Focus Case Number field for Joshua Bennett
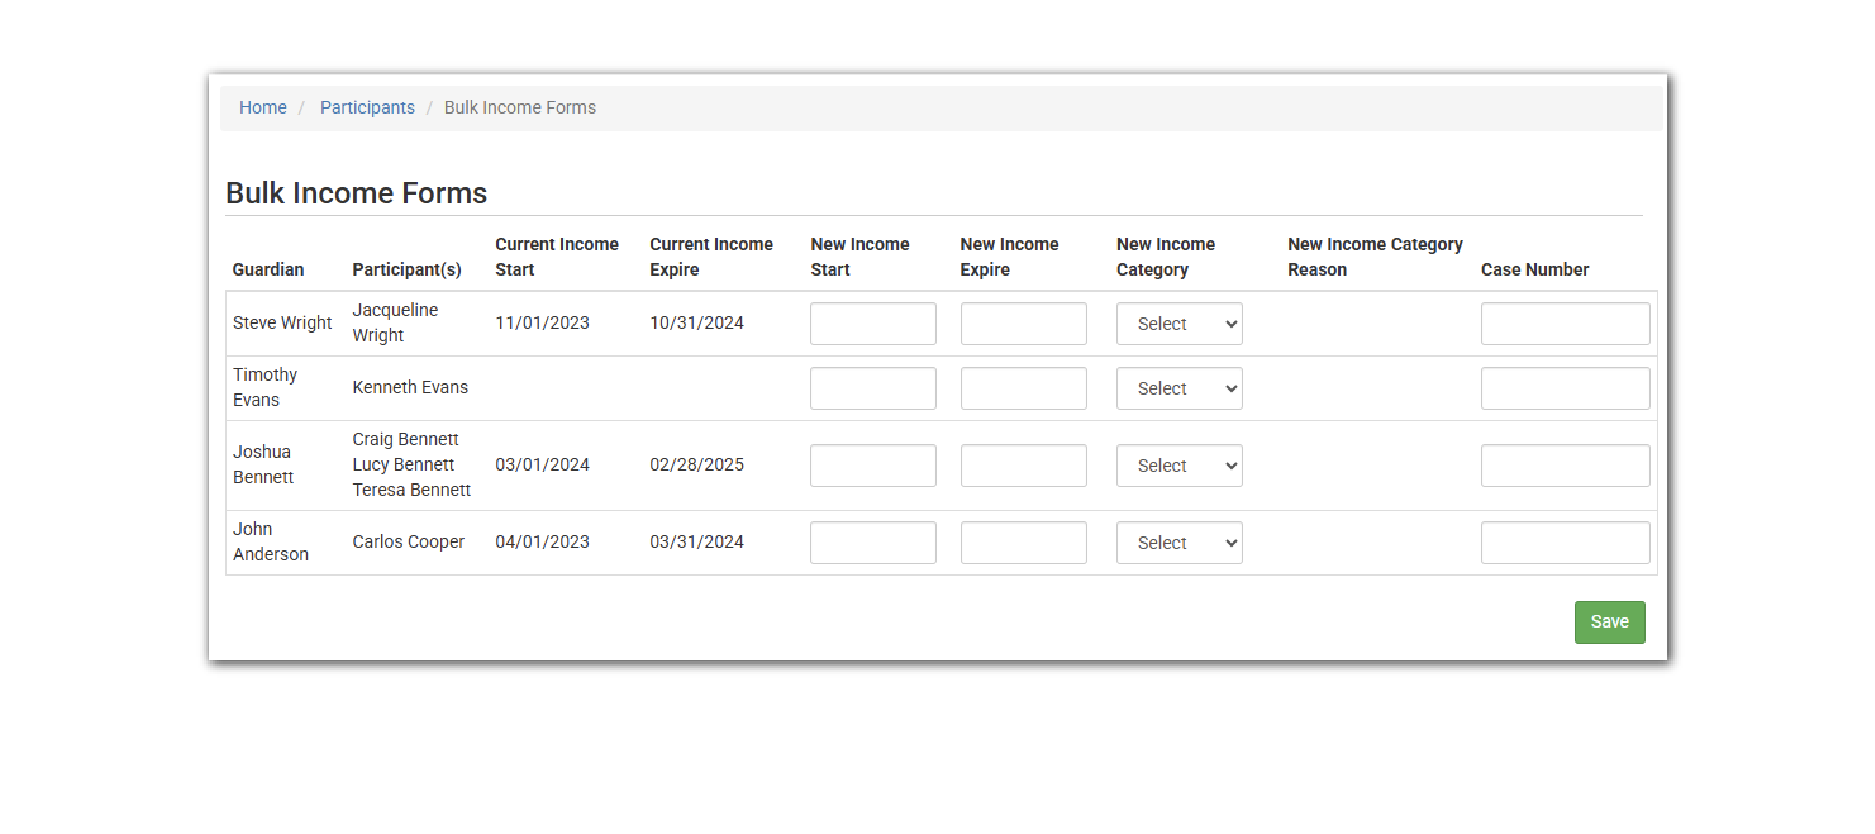 pyautogui.click(x=1564, y=466)
